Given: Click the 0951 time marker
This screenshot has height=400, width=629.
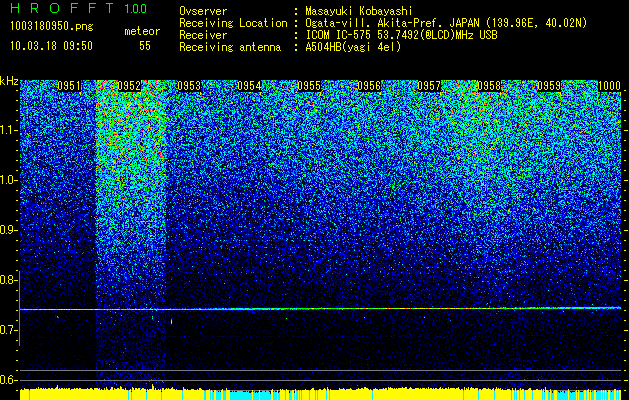Looking at the screenshot, I should (69, 86).
